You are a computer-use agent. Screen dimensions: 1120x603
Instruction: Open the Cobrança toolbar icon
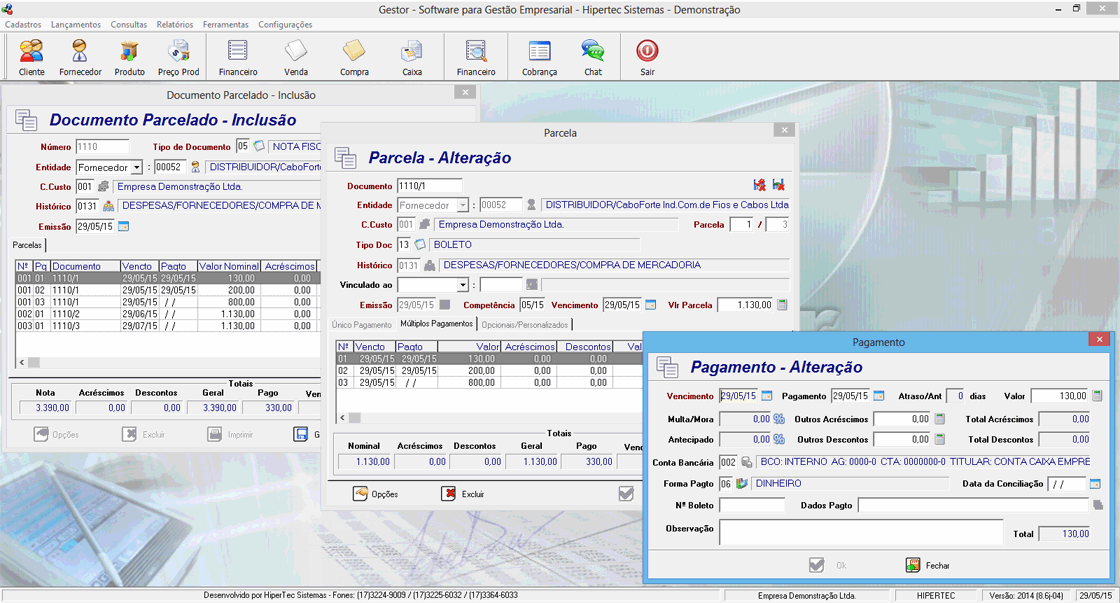[539, 57]
